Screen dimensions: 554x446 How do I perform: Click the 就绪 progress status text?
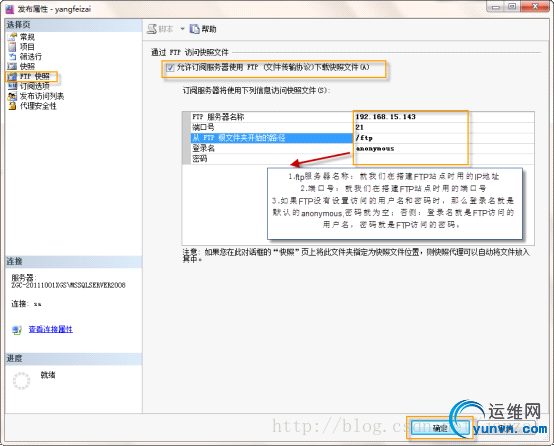48,375
